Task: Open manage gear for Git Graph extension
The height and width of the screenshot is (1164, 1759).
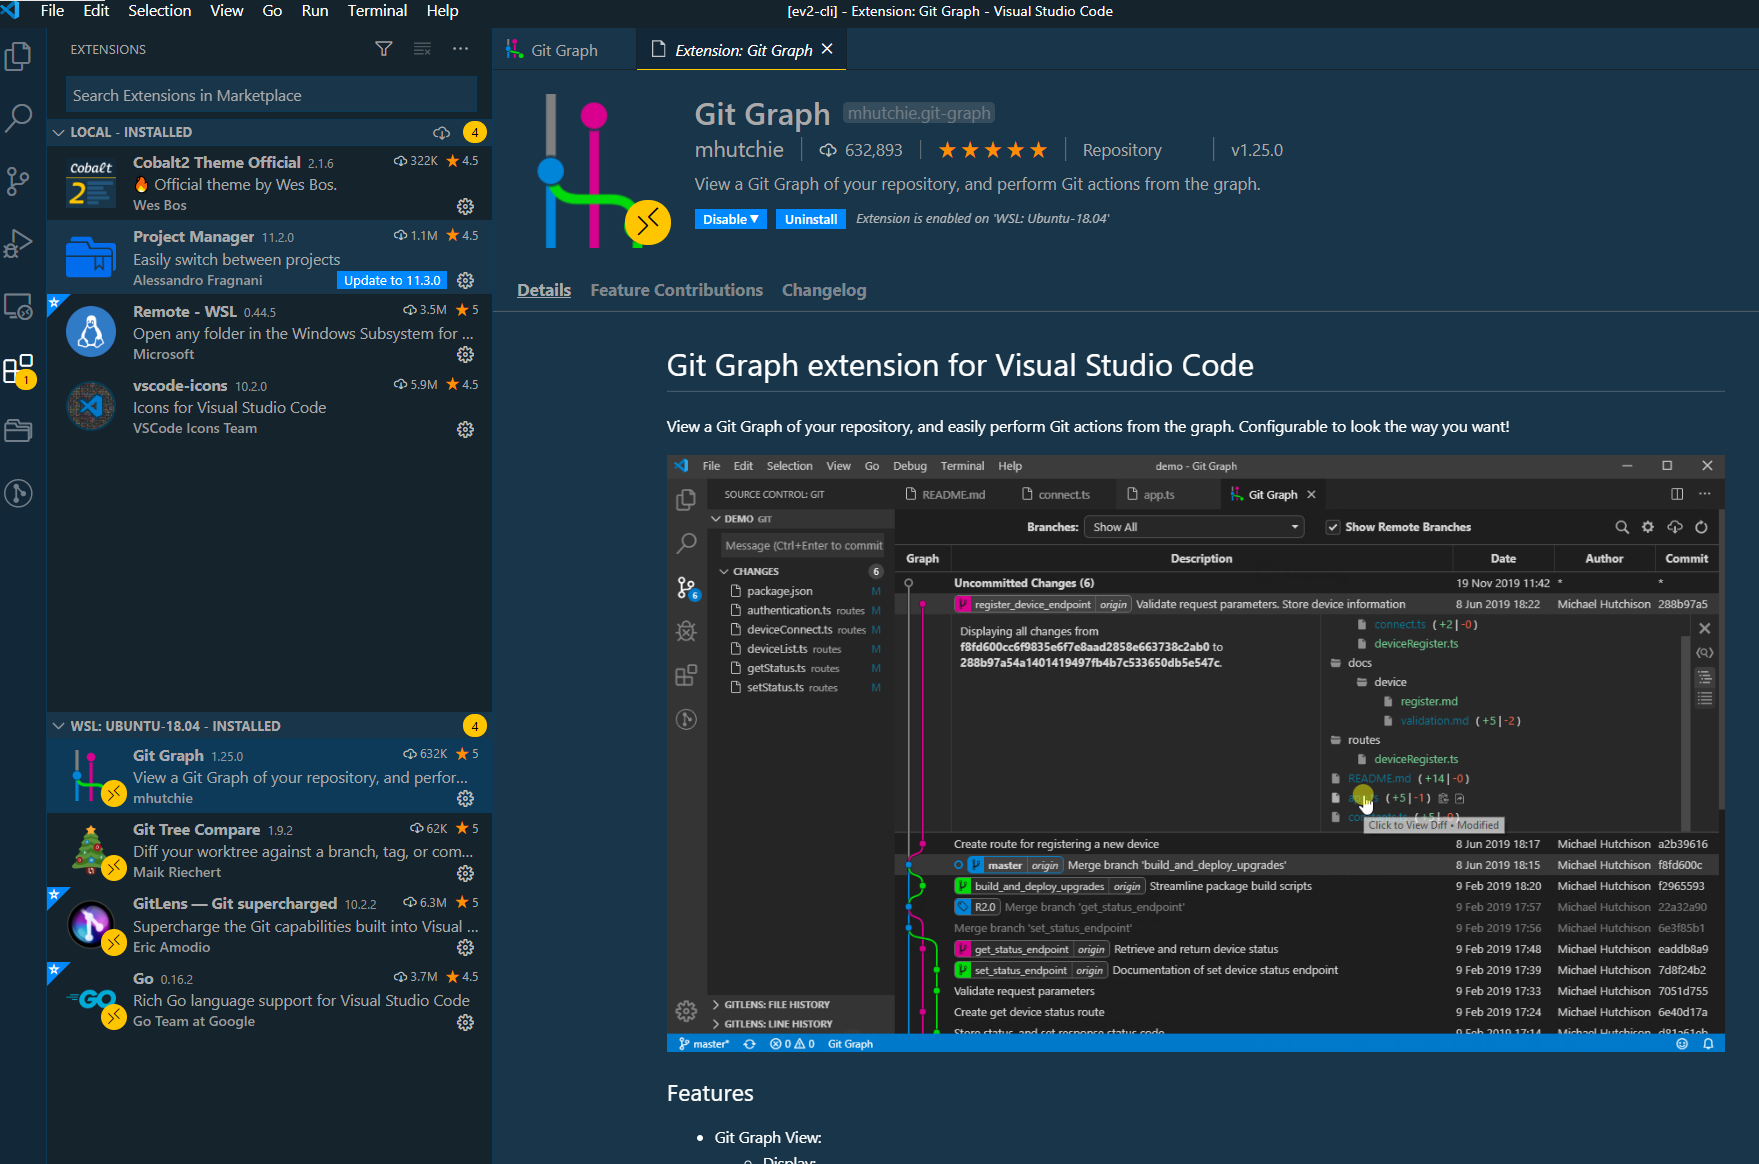Action: (465, 798)
